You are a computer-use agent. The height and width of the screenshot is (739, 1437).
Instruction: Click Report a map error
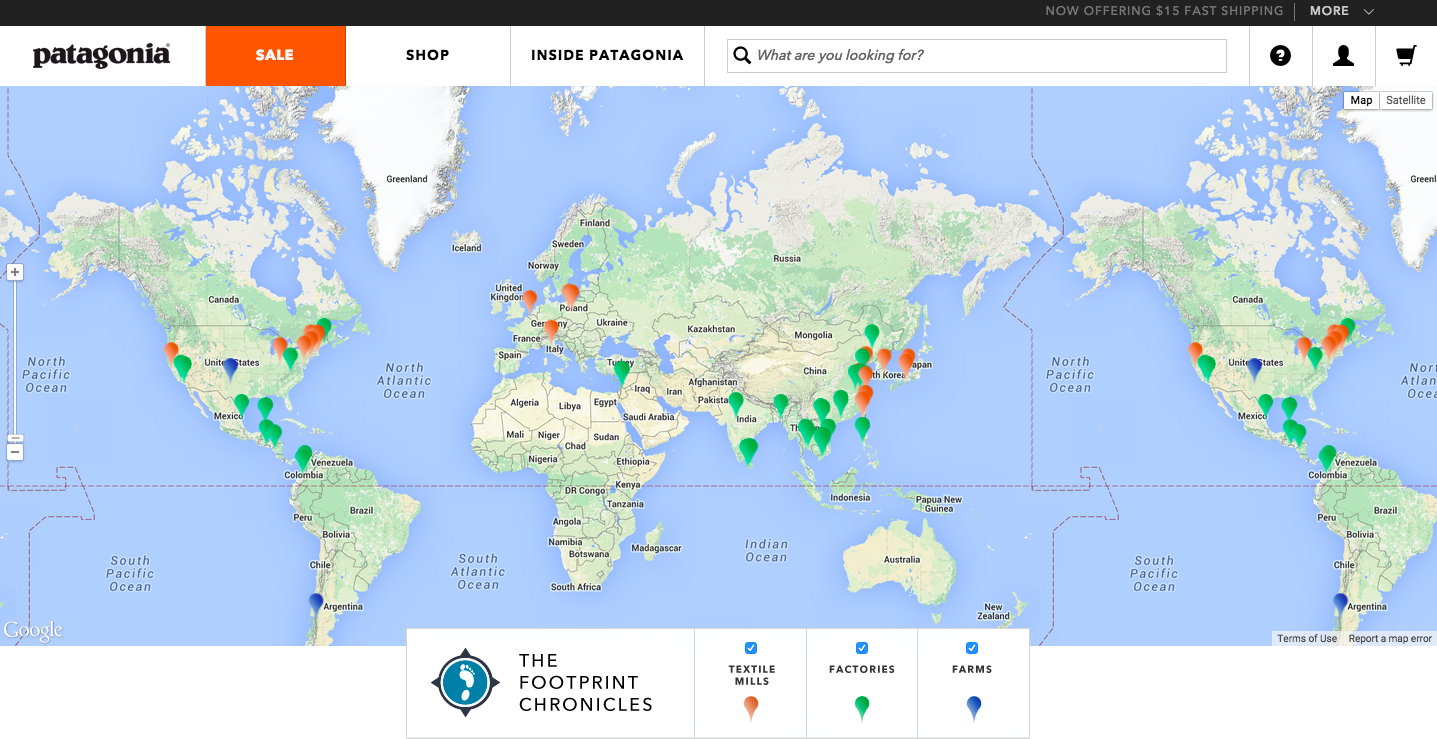pos(1390,639)
